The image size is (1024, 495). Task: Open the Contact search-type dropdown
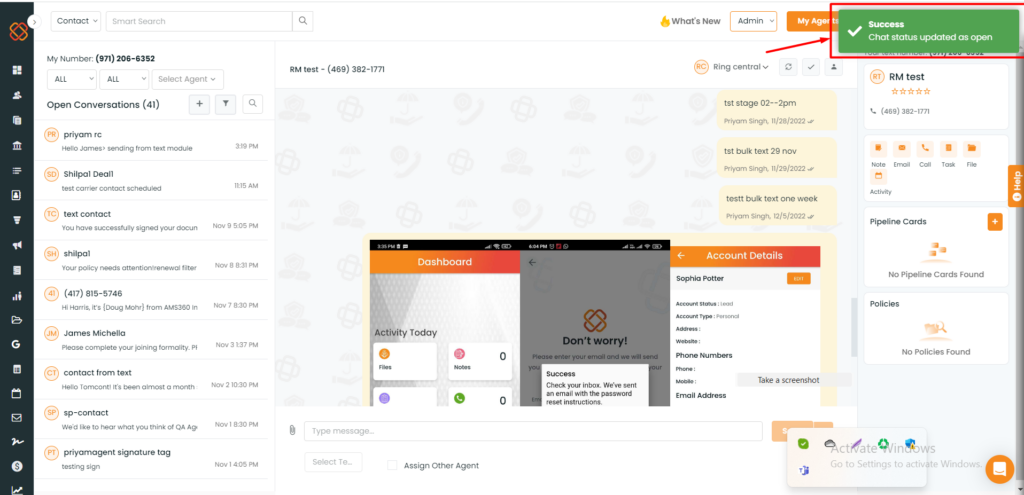tap(76, 21)
